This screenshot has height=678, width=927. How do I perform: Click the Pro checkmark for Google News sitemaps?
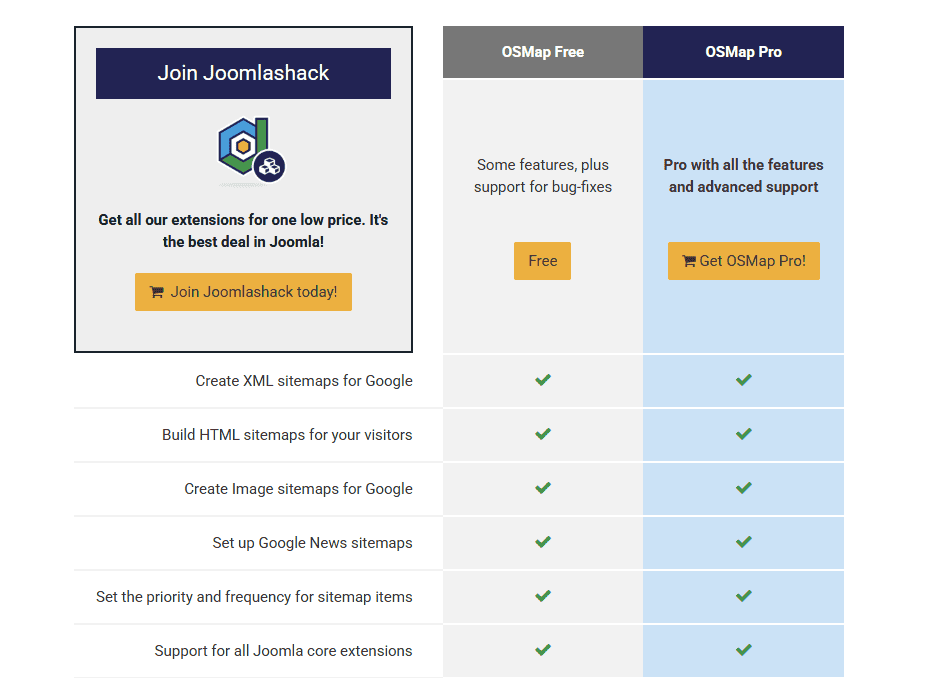743,542
